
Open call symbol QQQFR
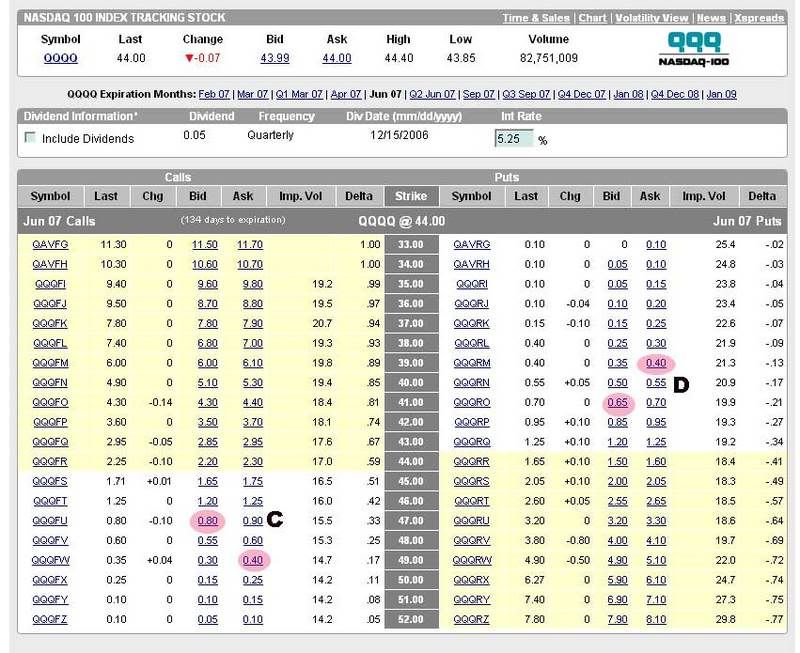(50, 462)
